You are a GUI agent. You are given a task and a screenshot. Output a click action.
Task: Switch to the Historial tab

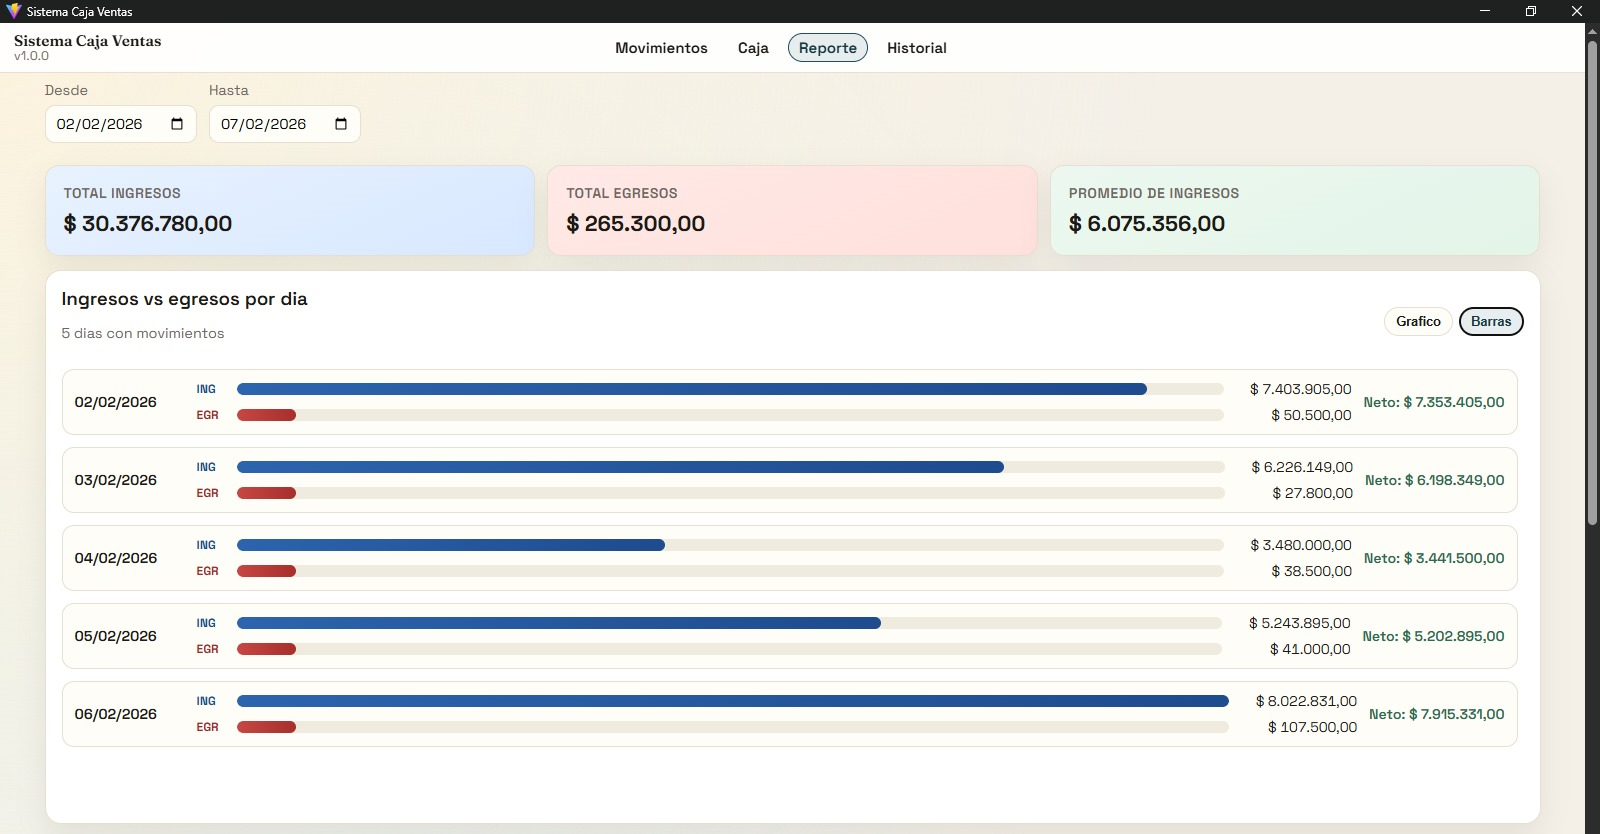point(916,48)
